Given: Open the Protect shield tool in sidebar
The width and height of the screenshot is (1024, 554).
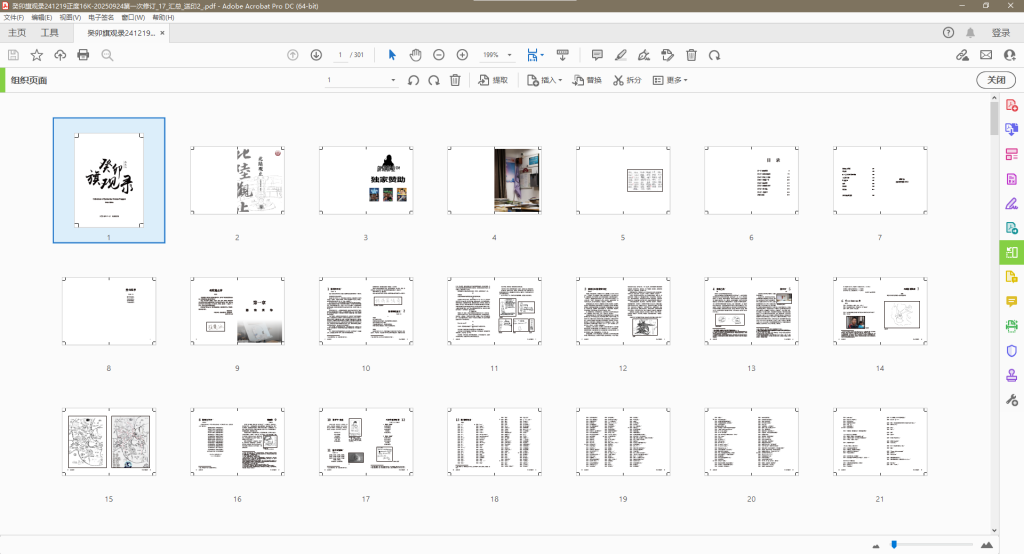Looking at the screenshot, I should point(1011,351).
